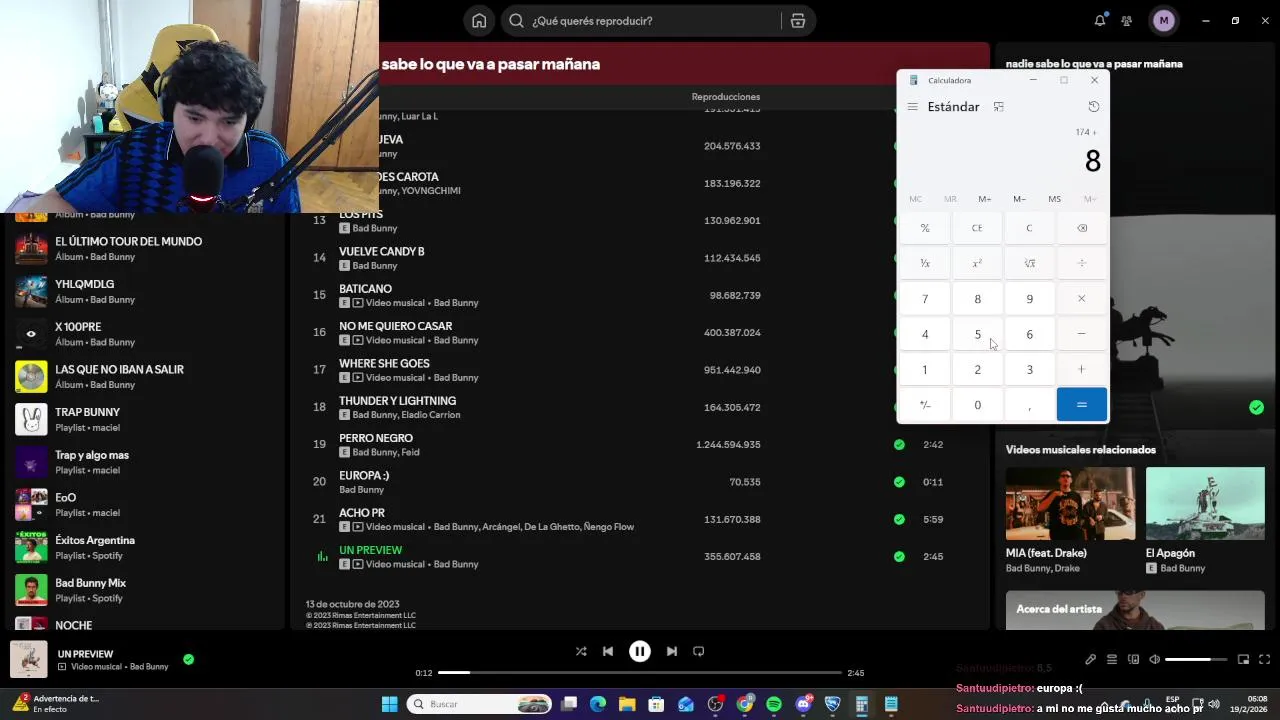Click CE key on Calculator
This screenshot has width=1280, height=720.
(x=977, y=228)
